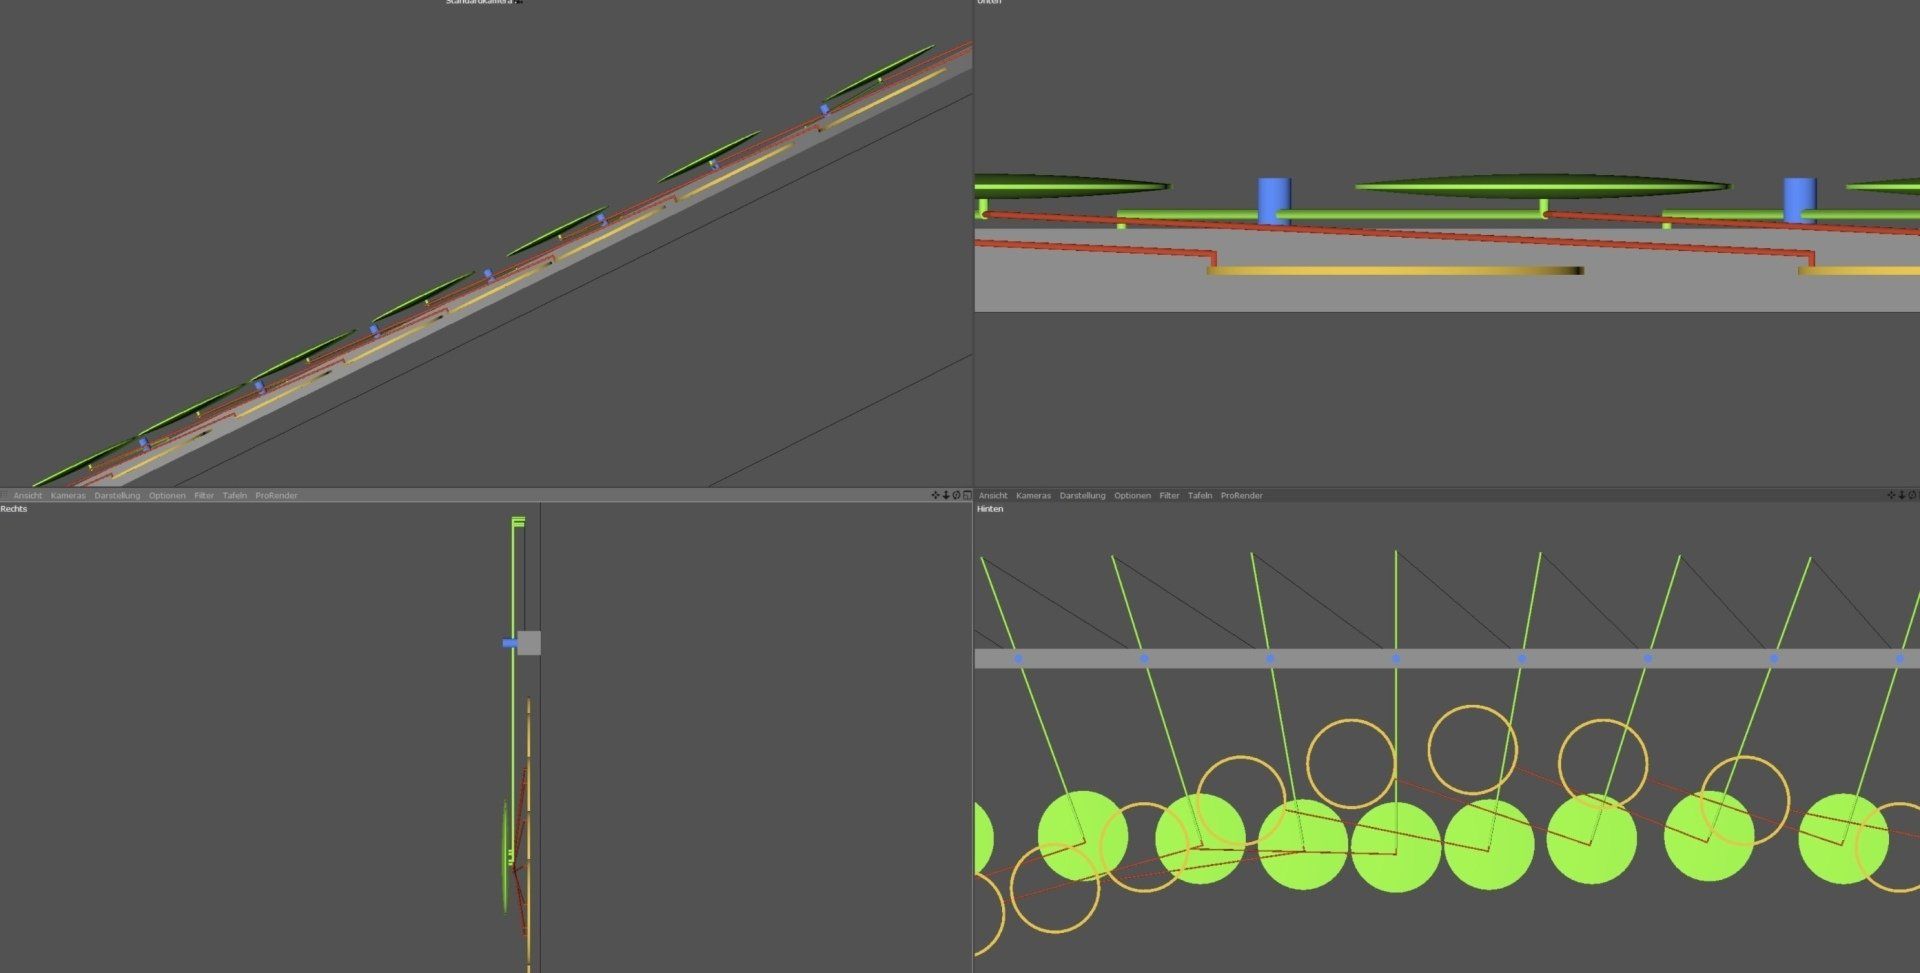This screenshot has width=1920, height=973.
Task: Open the Darstellung menu in the Hinten viewport
Action: tap(1083, 496)
